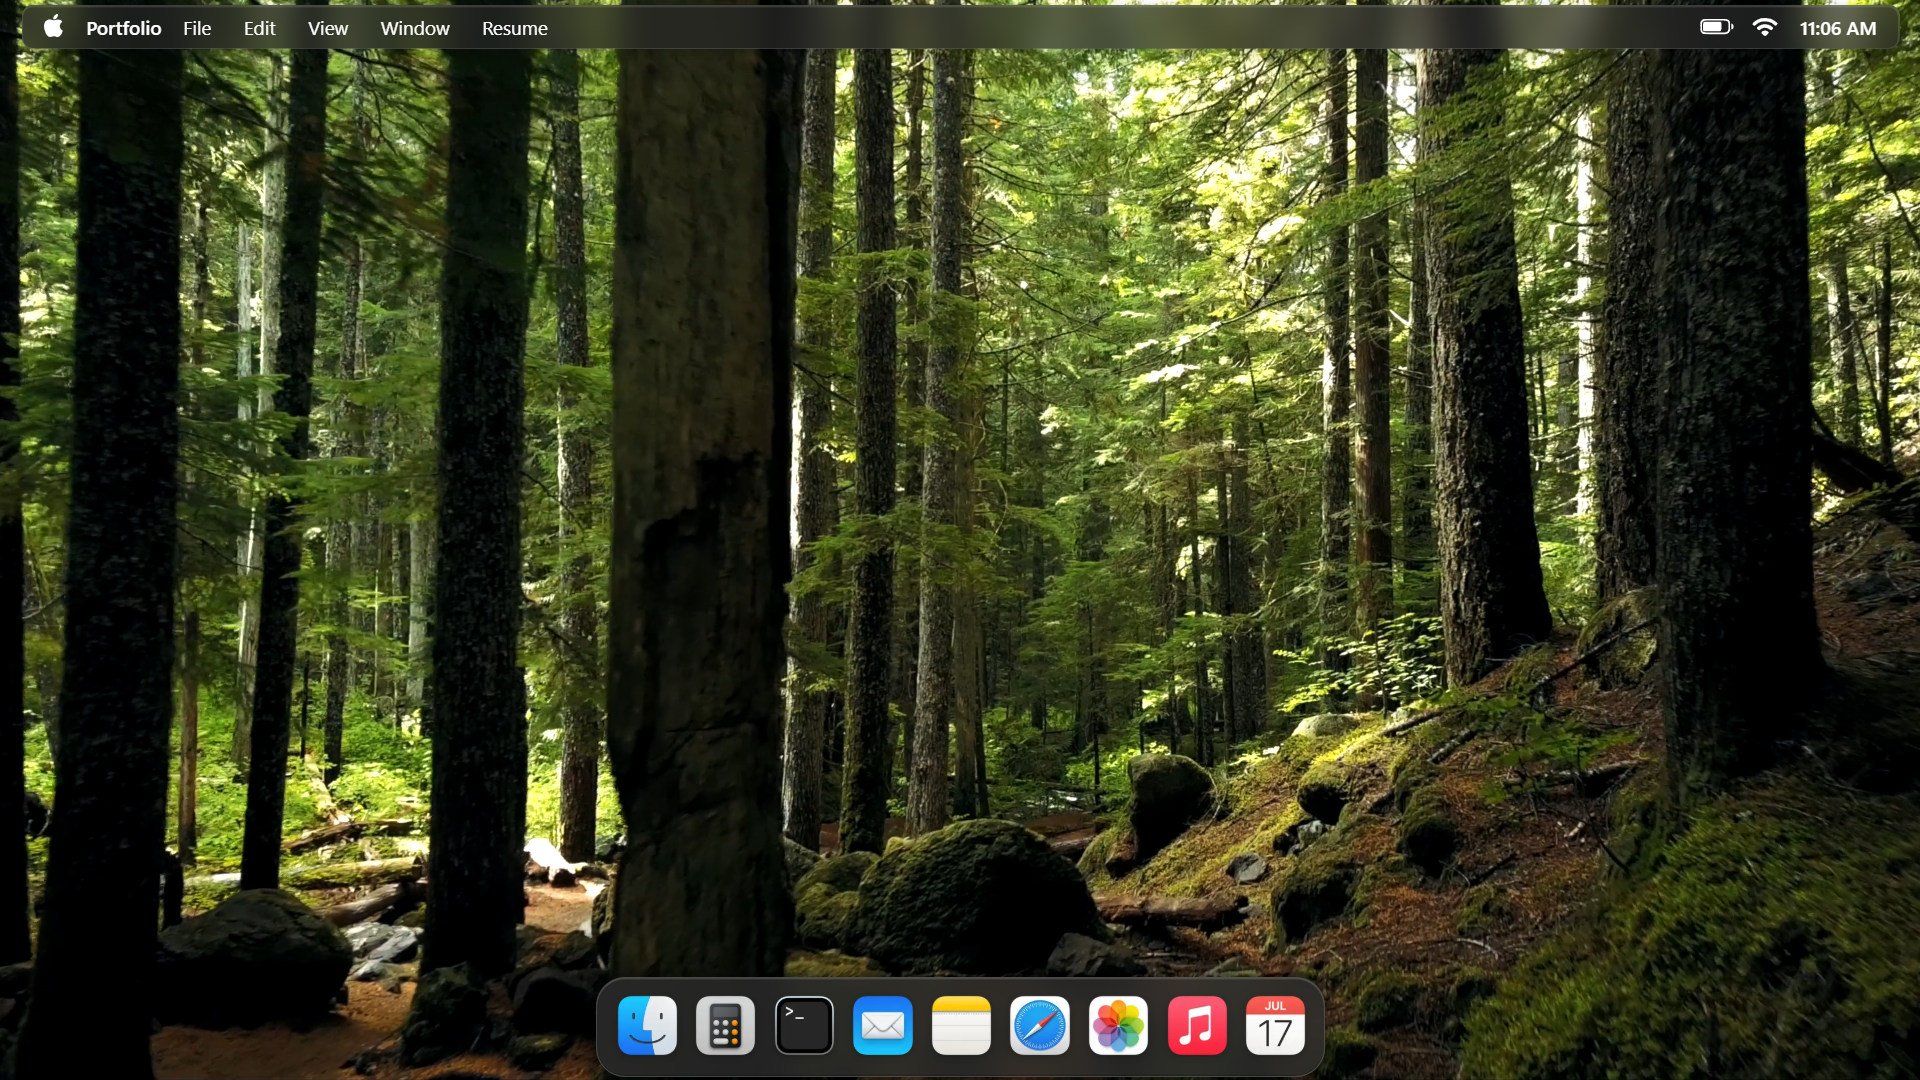The width and height of the screenshot is (1920, 1080).
Task: Open the Apple menu
Action: click(53, 27)
